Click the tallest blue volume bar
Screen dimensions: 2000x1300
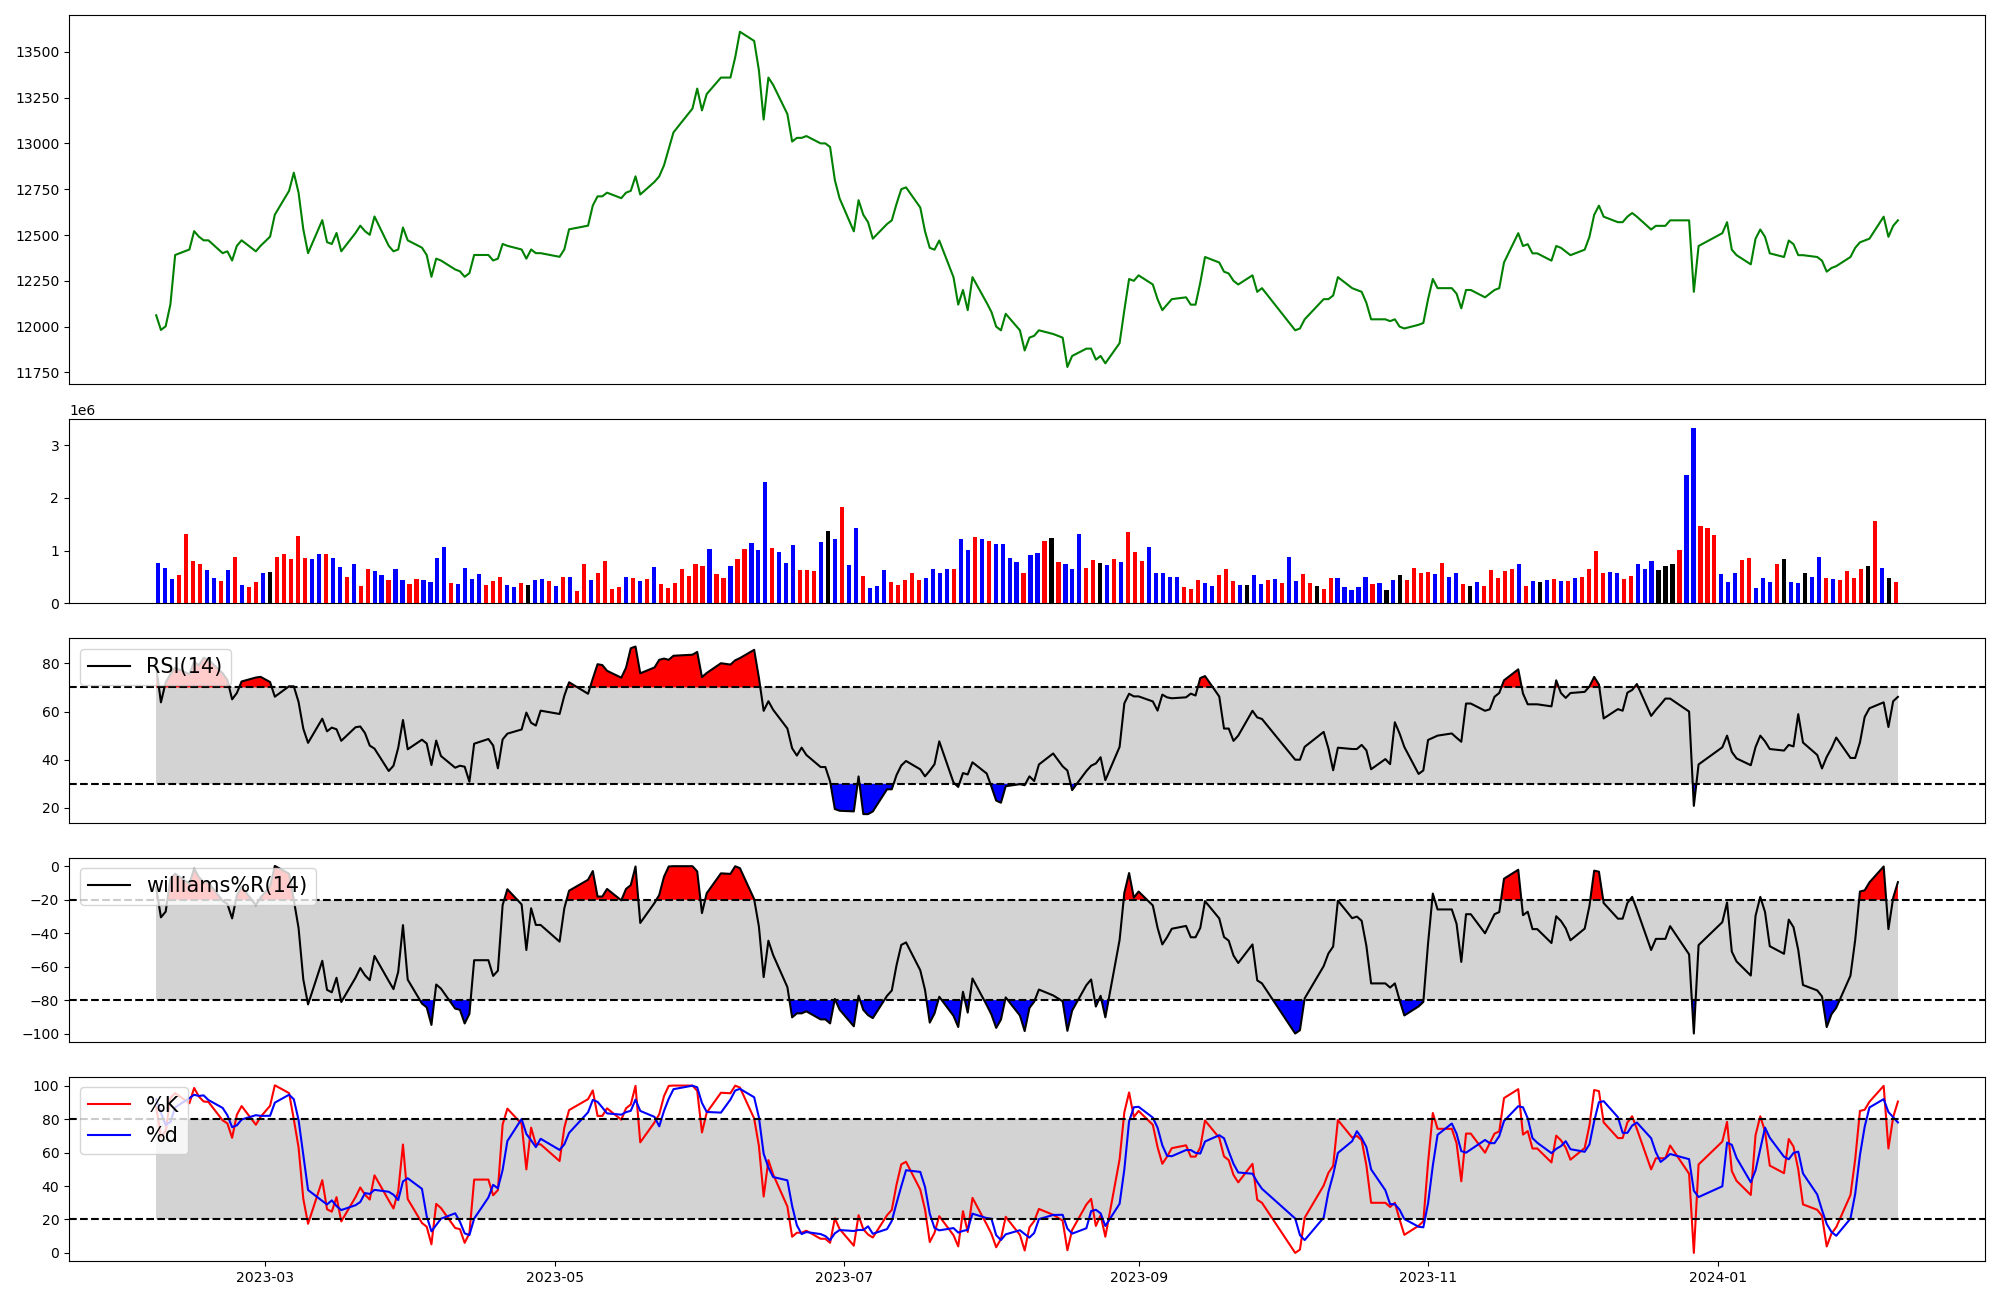coord(1693,515)
